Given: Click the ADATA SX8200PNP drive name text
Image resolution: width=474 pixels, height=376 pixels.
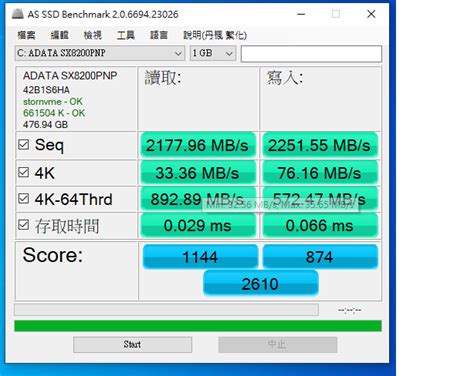Looking at the screenshot, I should point(70,76).
